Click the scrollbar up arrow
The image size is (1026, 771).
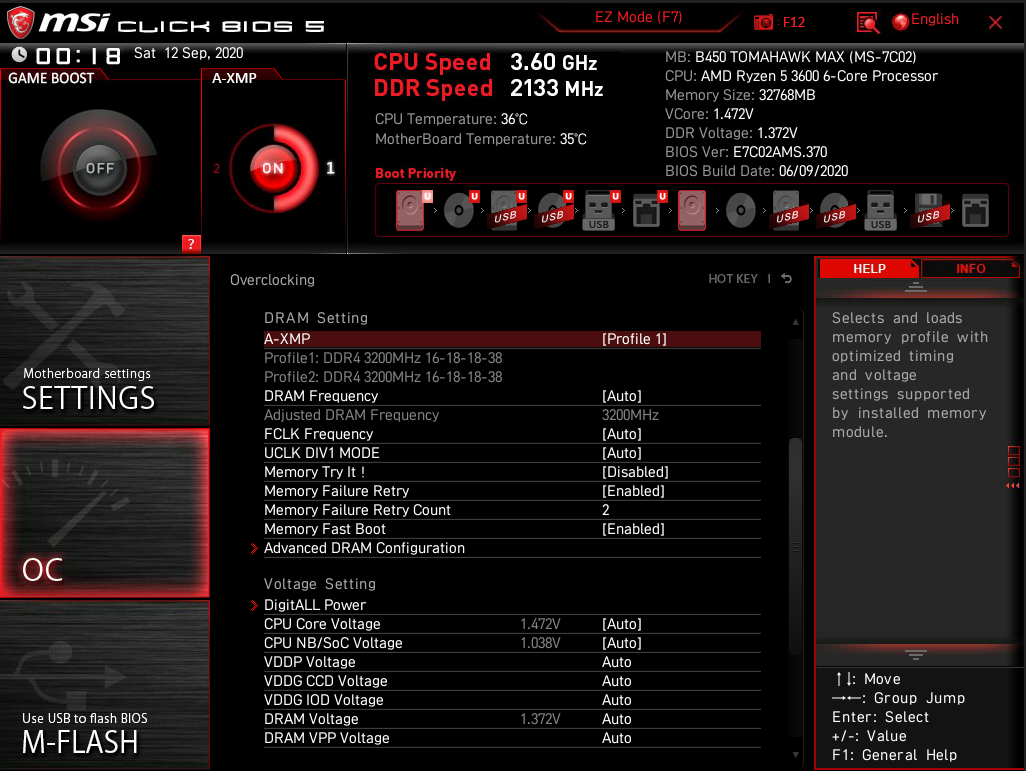point(796,322)
